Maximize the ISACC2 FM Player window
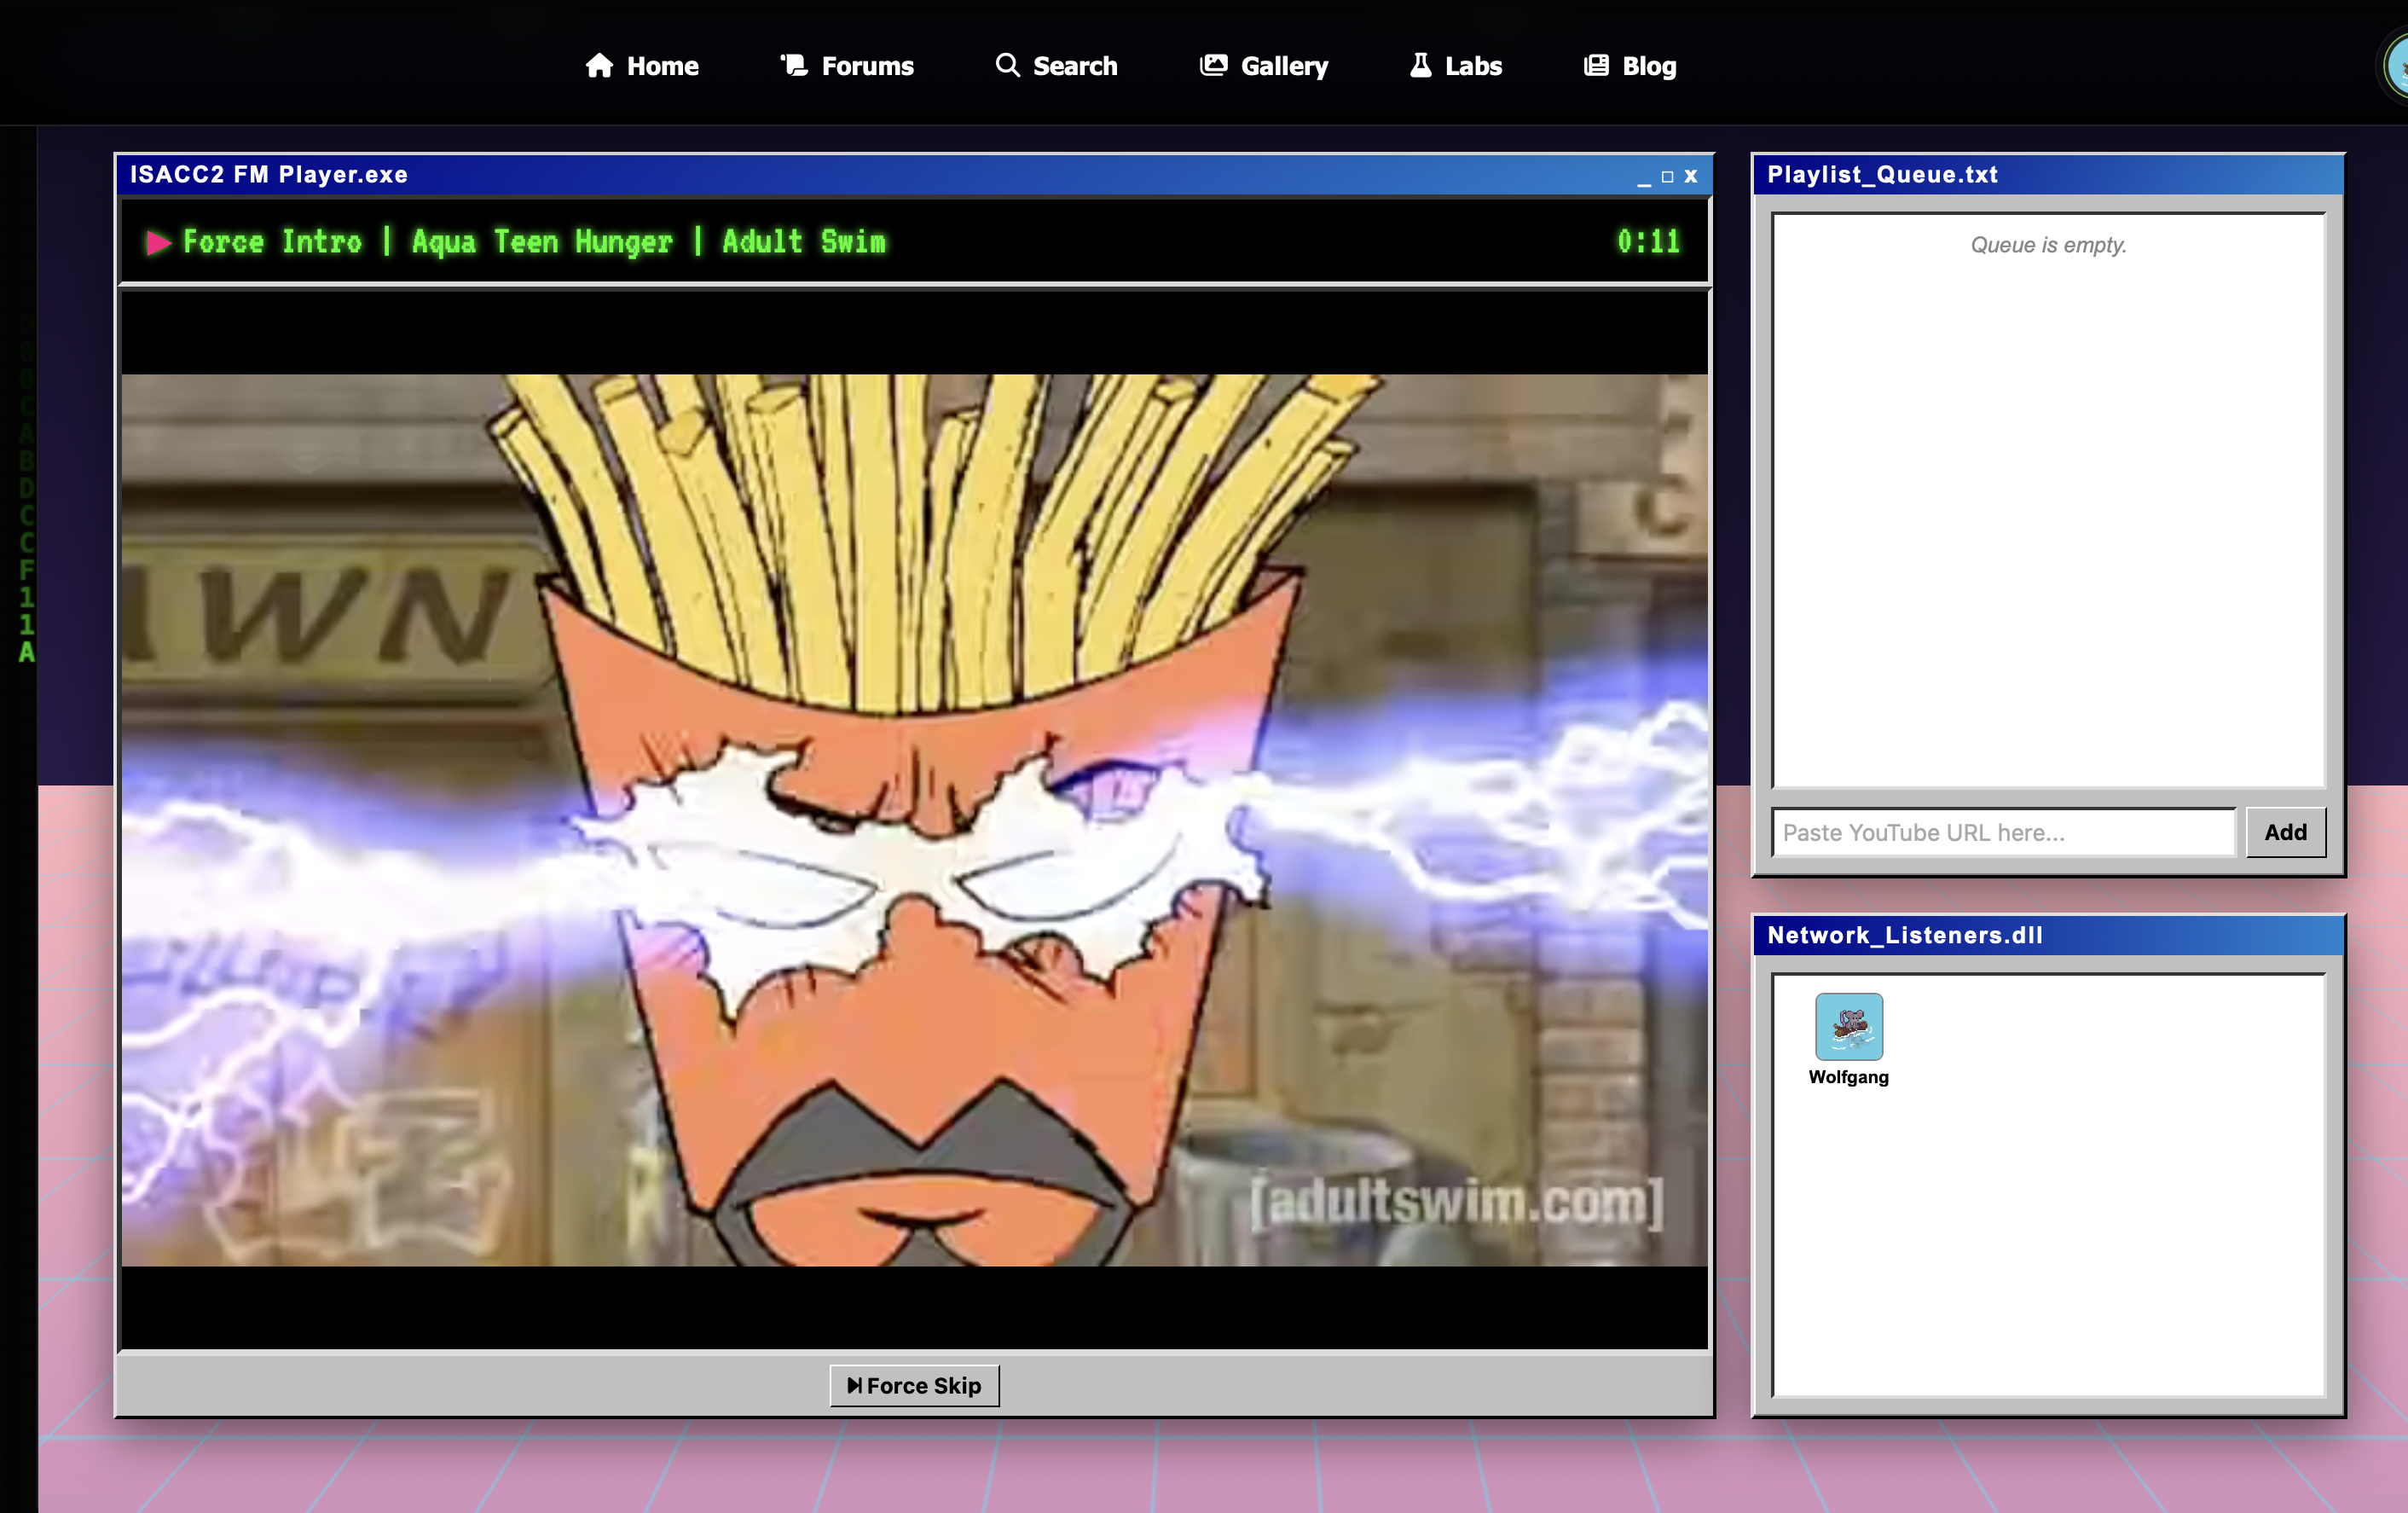 pyautogui.click(x=1667, y=177)
